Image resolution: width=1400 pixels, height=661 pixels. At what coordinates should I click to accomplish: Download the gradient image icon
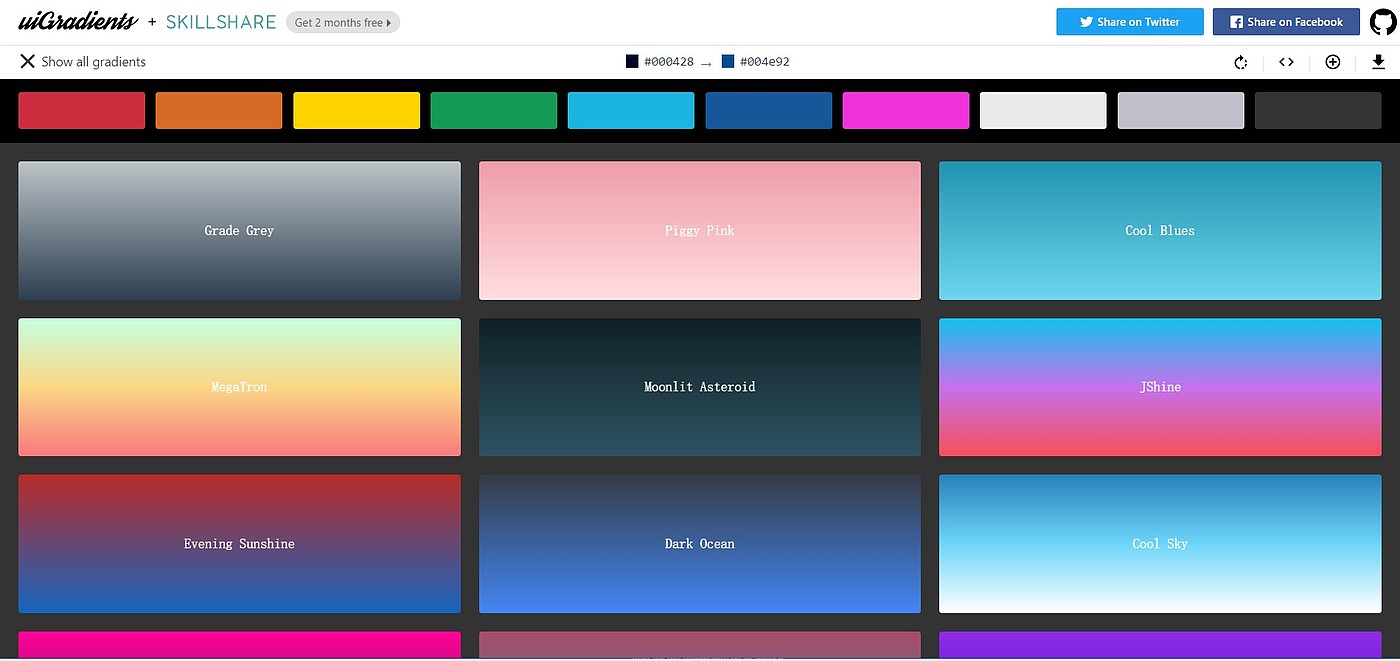tap(1378, 62)
